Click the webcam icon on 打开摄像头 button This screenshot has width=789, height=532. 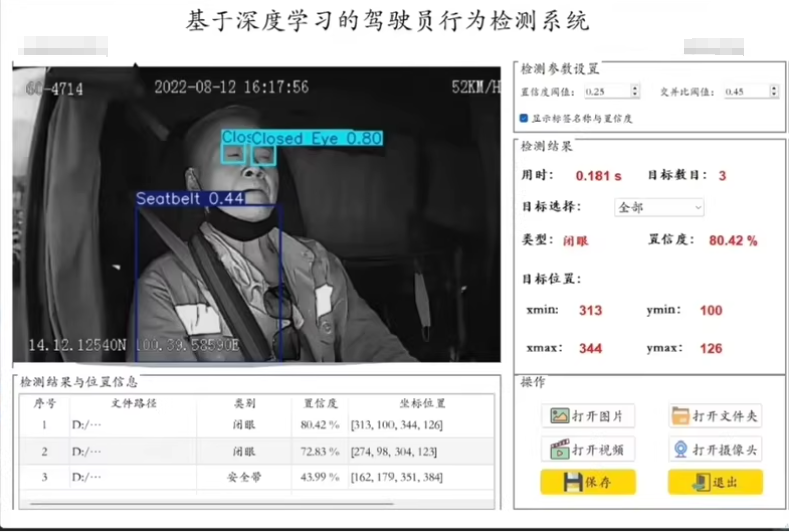[680, 449]
